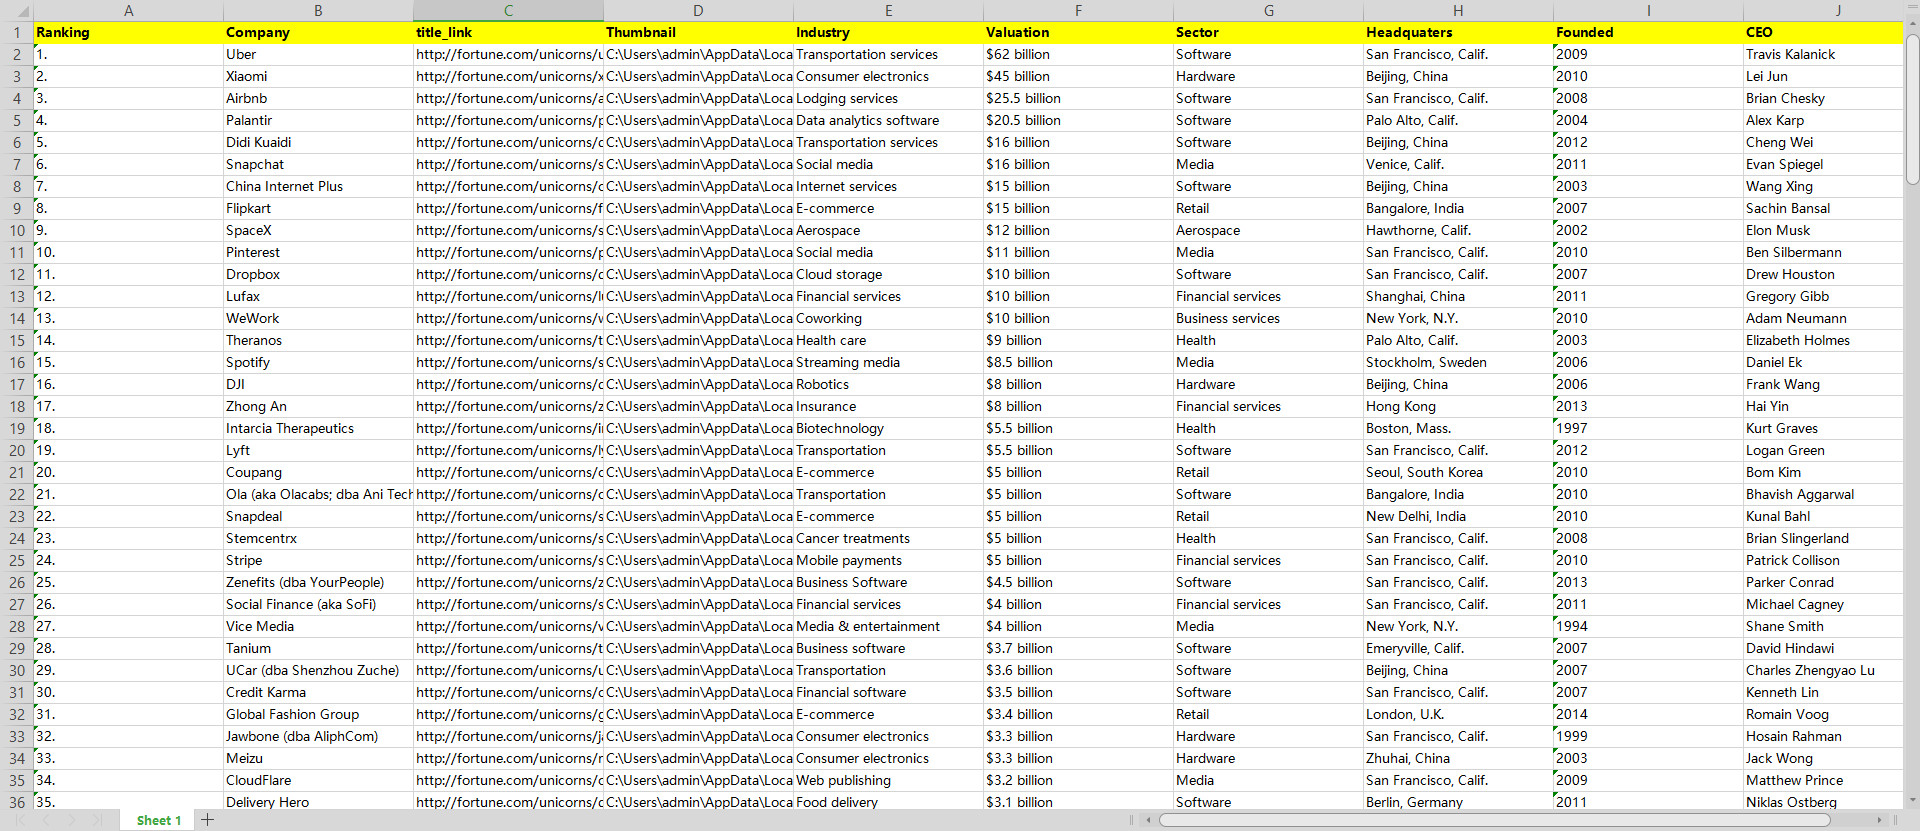1920x831 pixels.
Task: Select row 1 header number
Action: [17, 32]
